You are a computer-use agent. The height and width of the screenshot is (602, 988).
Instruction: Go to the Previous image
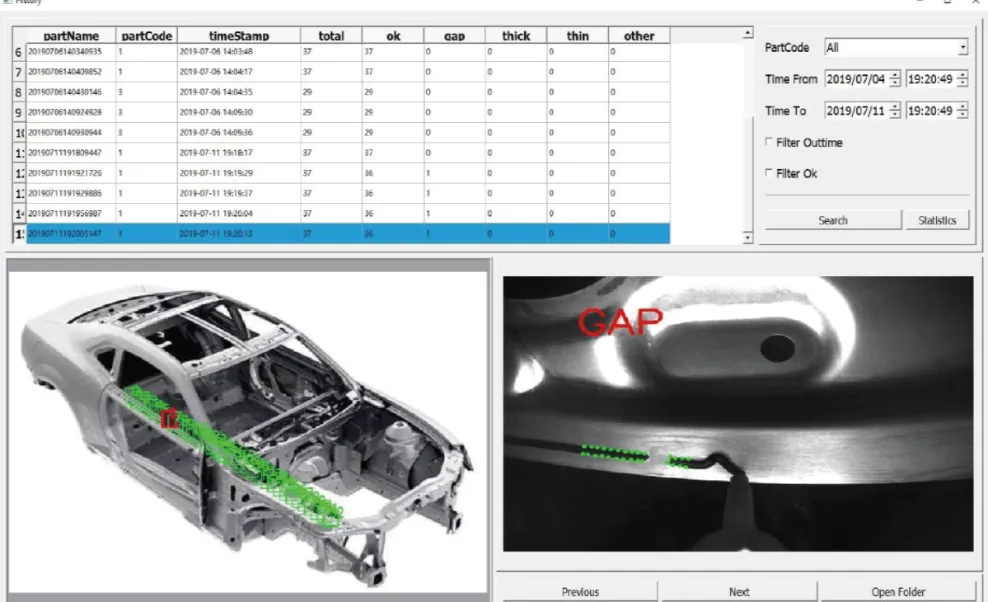tap(580, 591)
